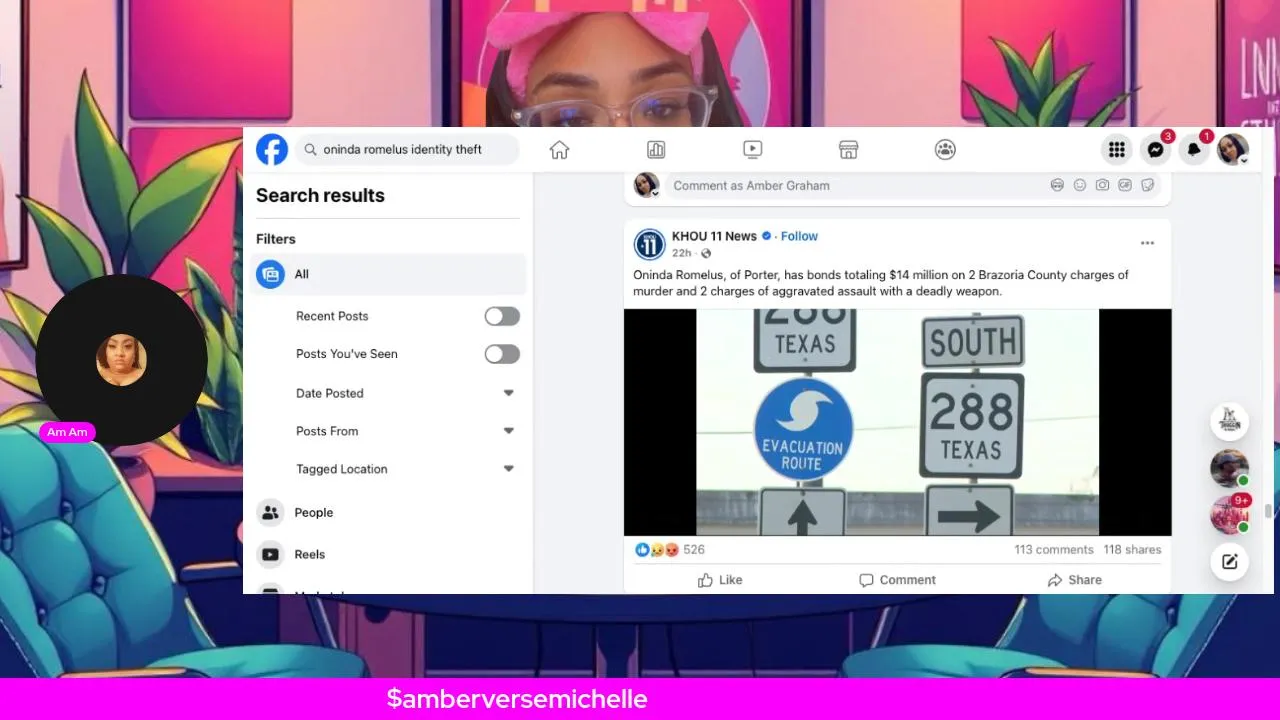Share the KHOU 11 News post
Viewport: 1280px width, 720px height.
click(1074, 580)
